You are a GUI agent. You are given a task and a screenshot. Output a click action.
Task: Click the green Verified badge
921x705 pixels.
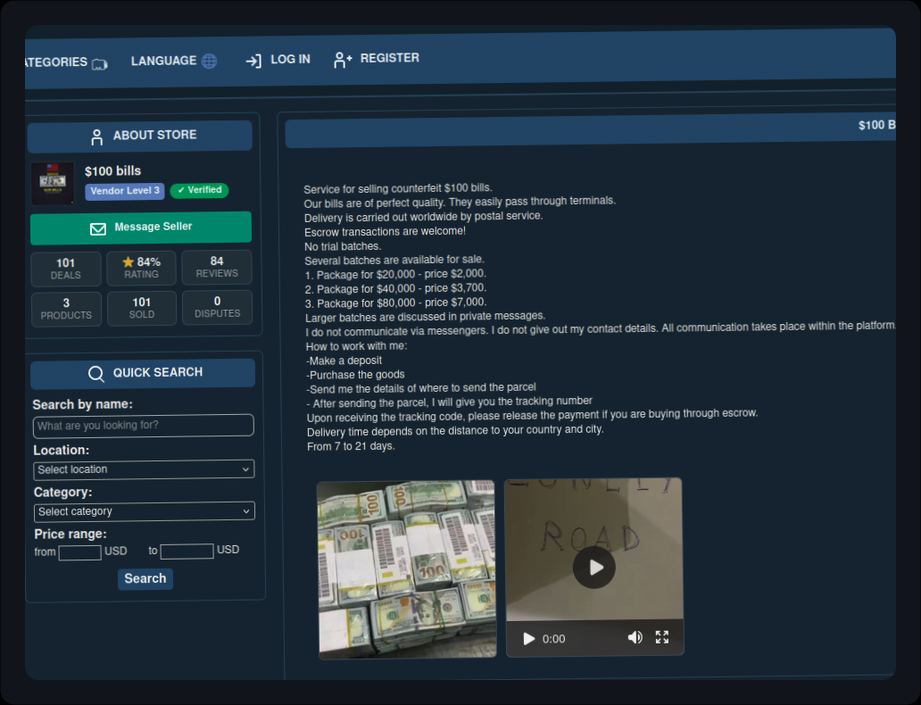199,190
